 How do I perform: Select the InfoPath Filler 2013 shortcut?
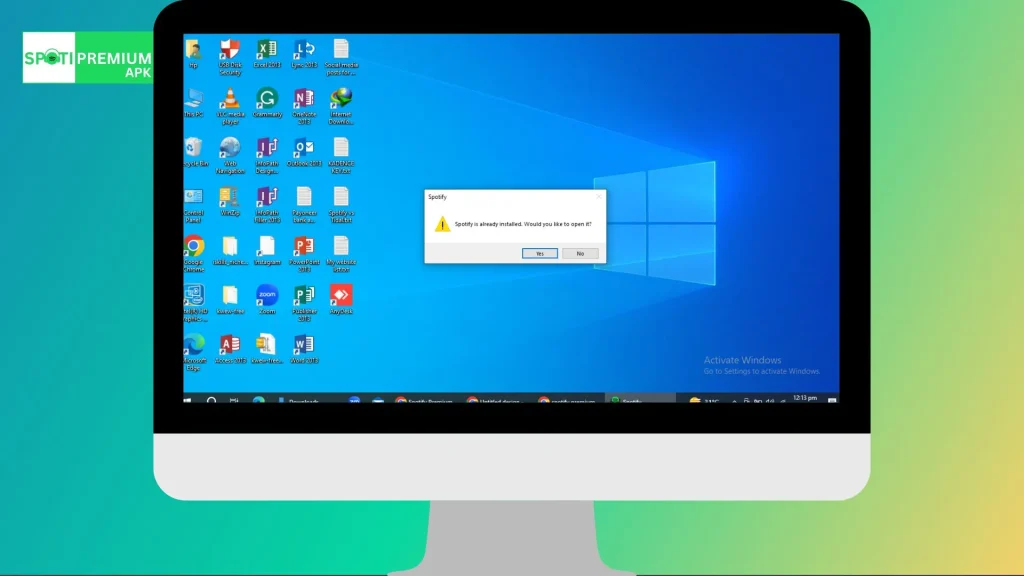[x=267, y=205]
